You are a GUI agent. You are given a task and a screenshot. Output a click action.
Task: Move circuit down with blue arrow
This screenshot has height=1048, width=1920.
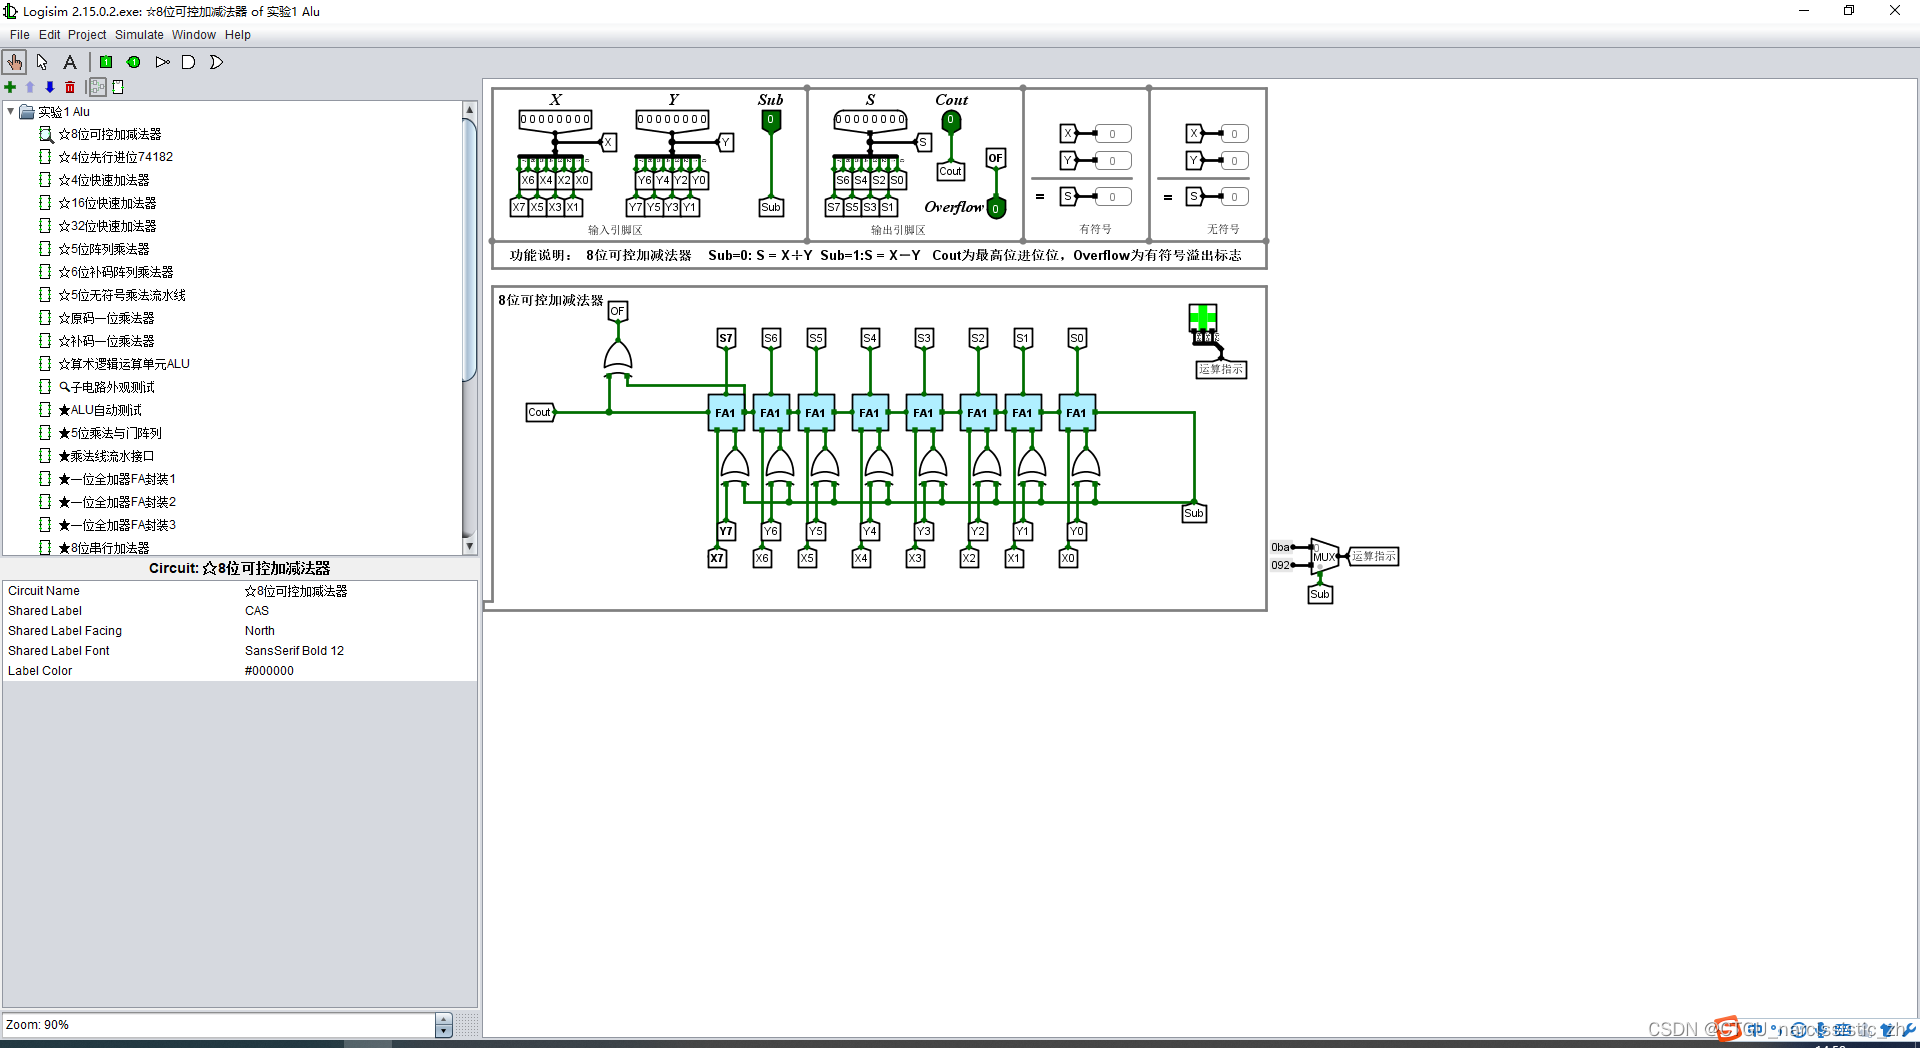pyautogui.click(x=50, y=87)
